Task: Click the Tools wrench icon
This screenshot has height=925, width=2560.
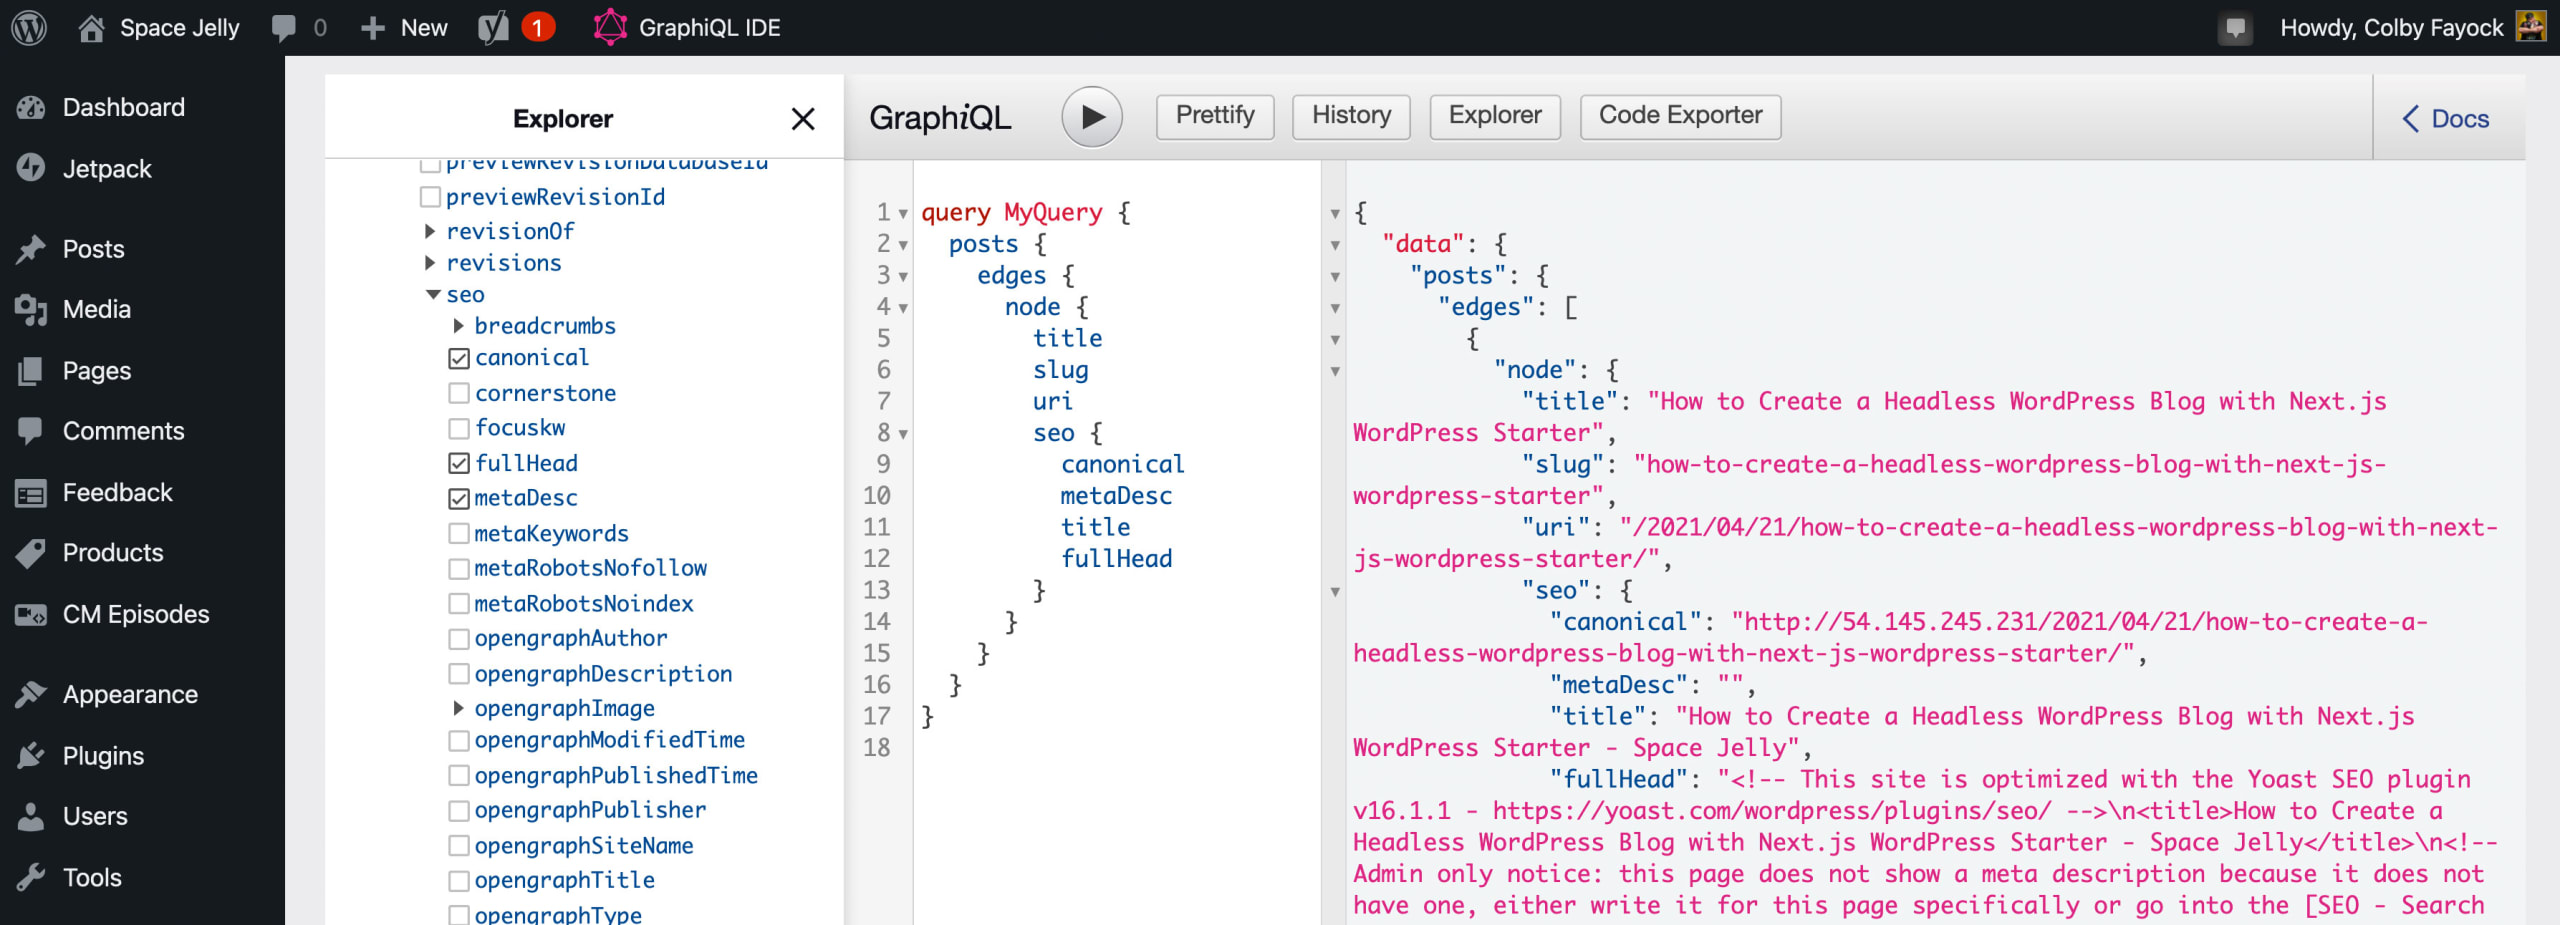Action: pyautogui.click(x=31, y=877)
